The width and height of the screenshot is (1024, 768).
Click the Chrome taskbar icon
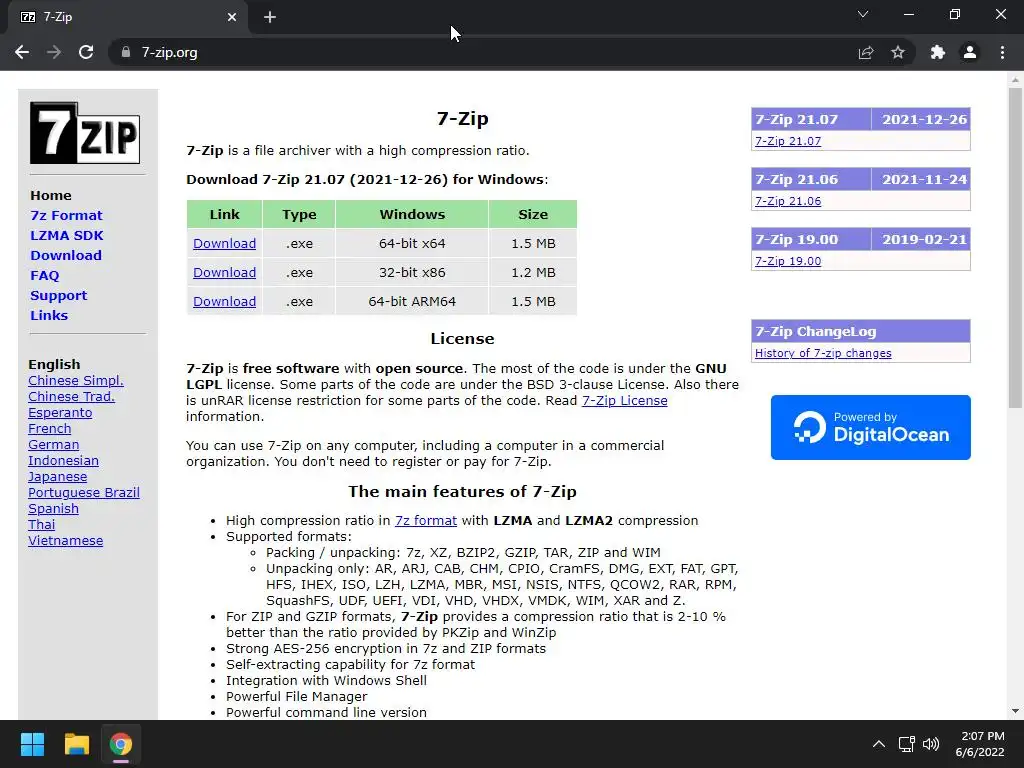click(120, 744)
